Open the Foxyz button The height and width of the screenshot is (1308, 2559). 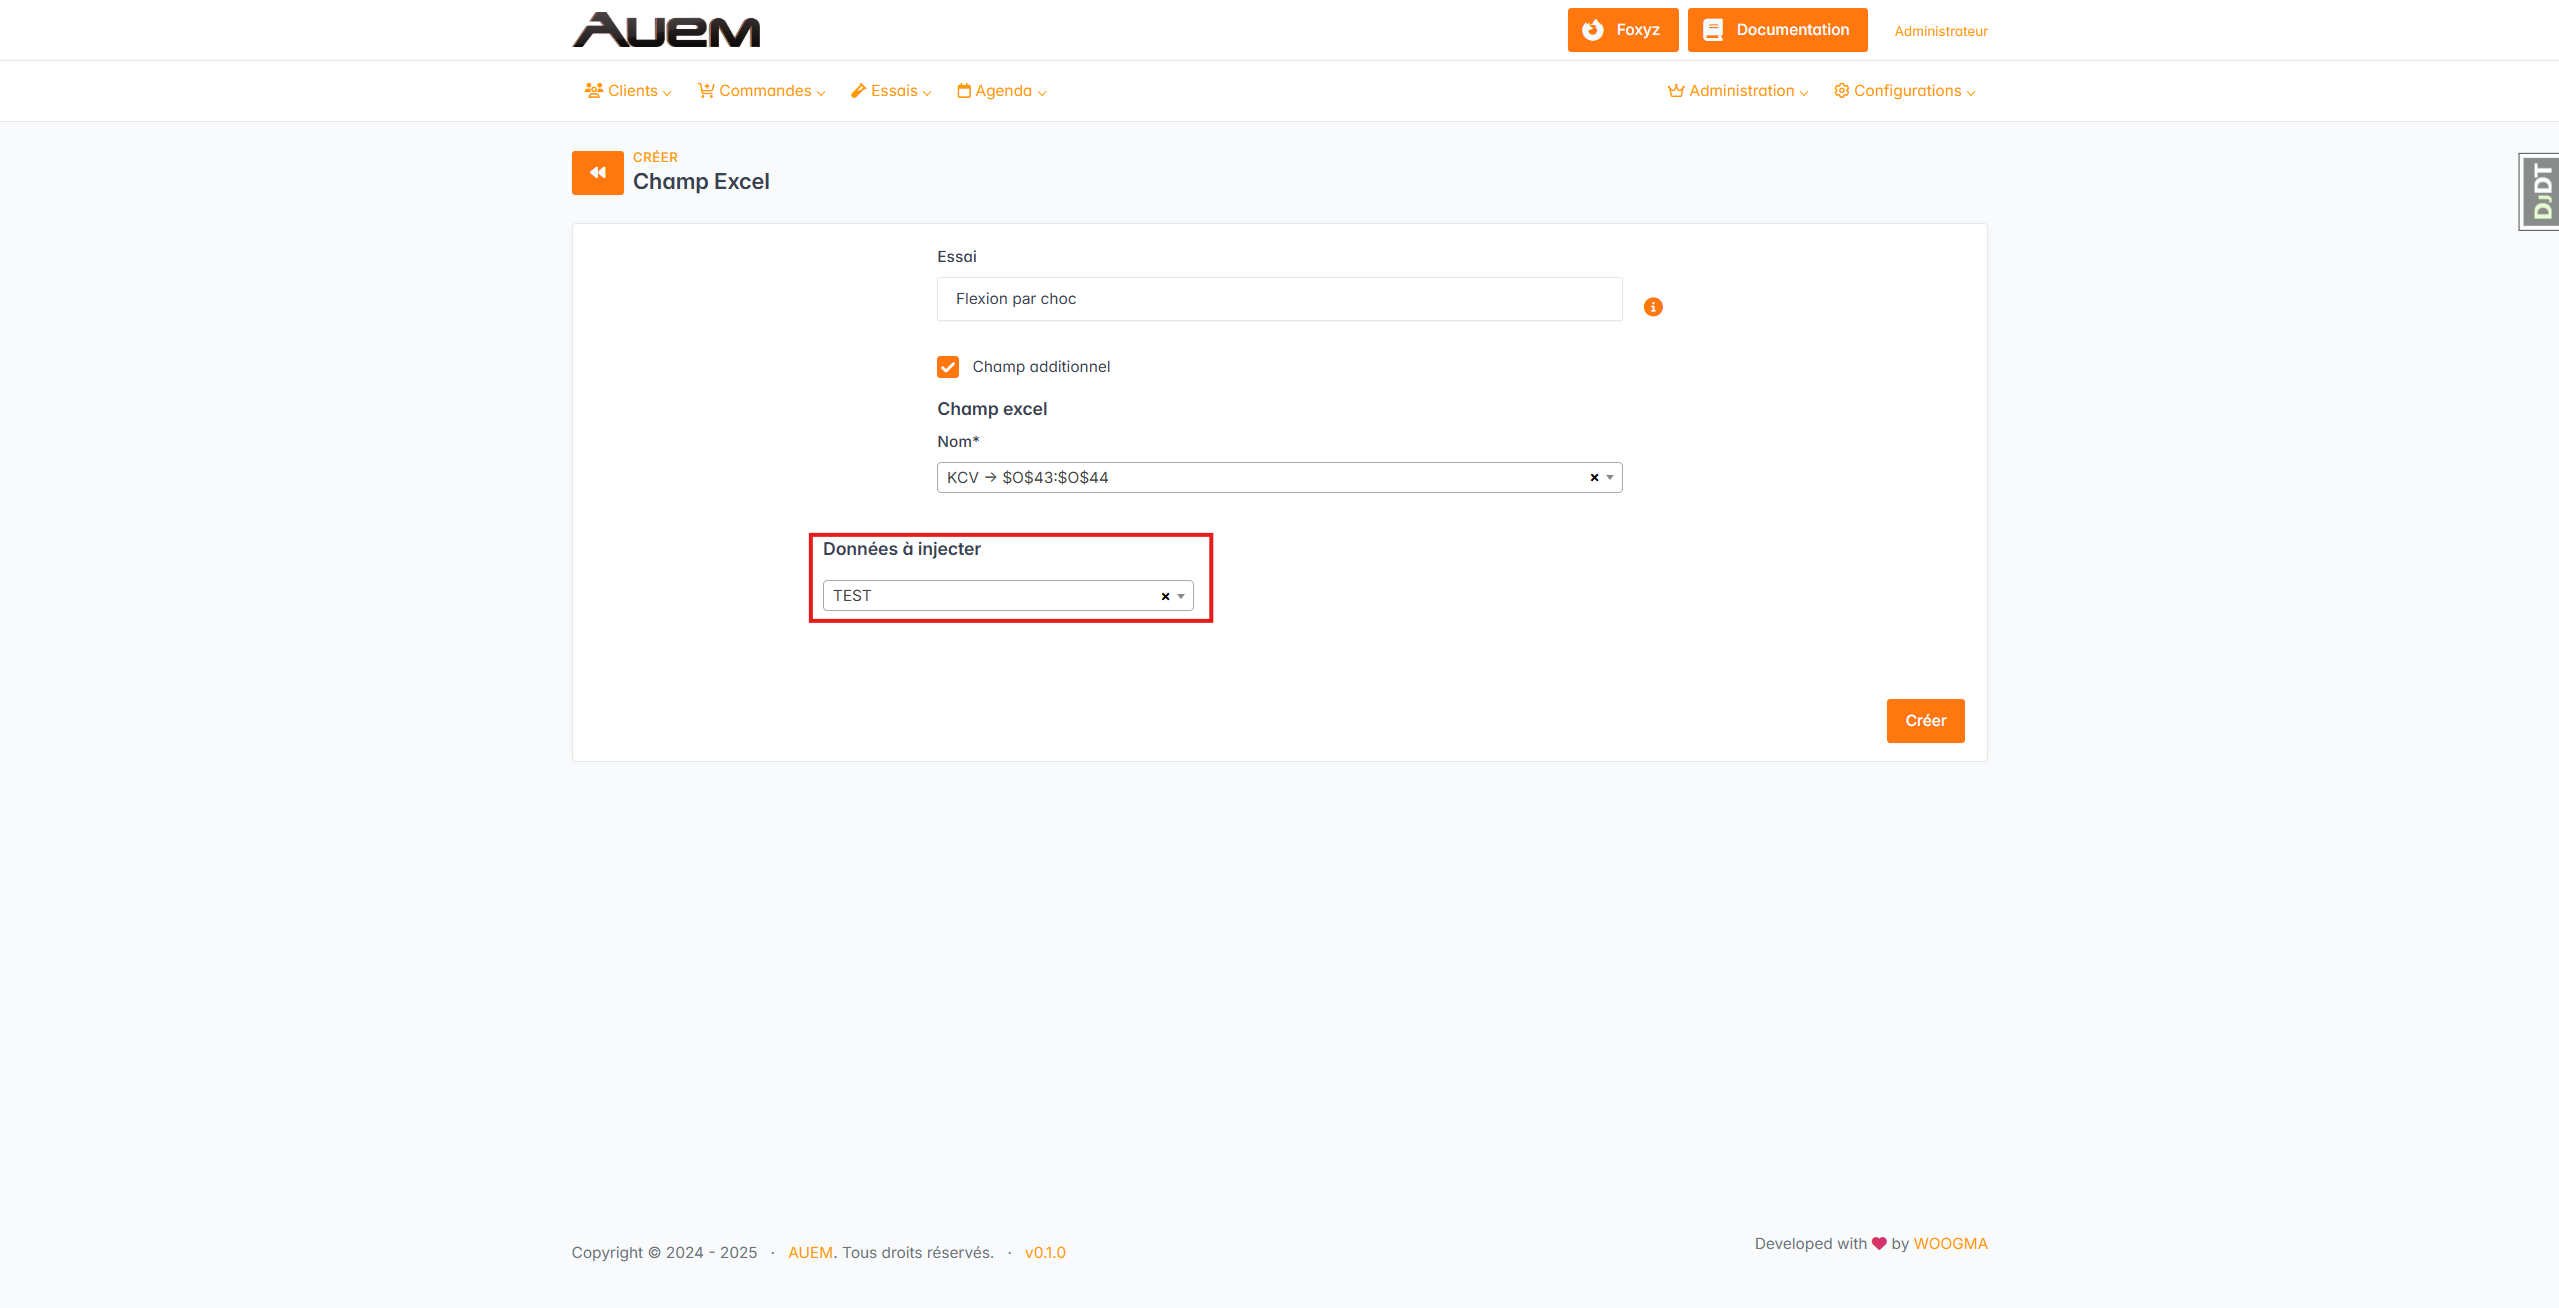point(1622,30)
